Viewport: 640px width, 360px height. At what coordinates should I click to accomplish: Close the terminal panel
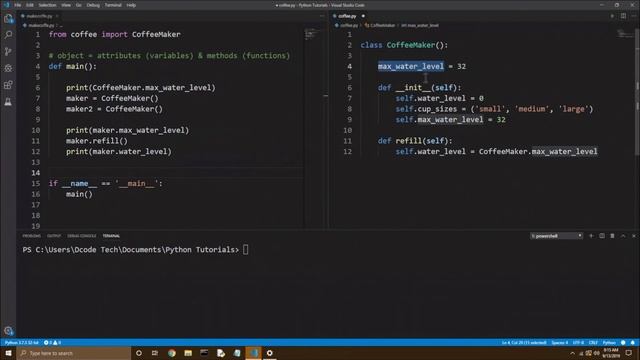tap(633, 236)
